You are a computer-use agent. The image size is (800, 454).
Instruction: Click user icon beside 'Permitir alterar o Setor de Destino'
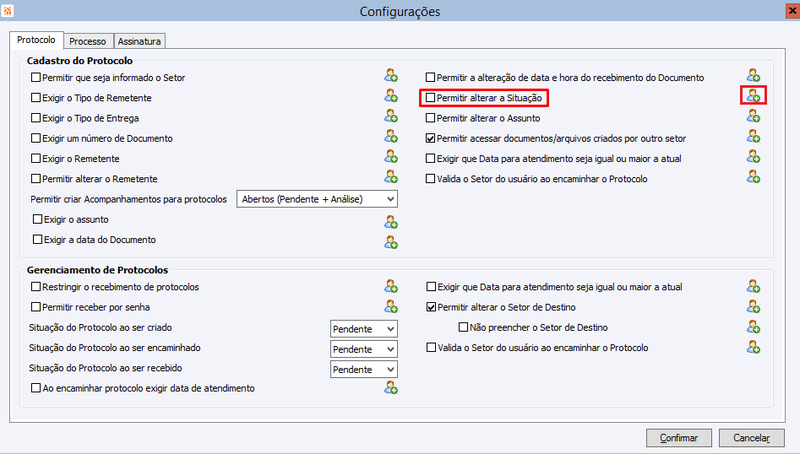pos(754,307)
